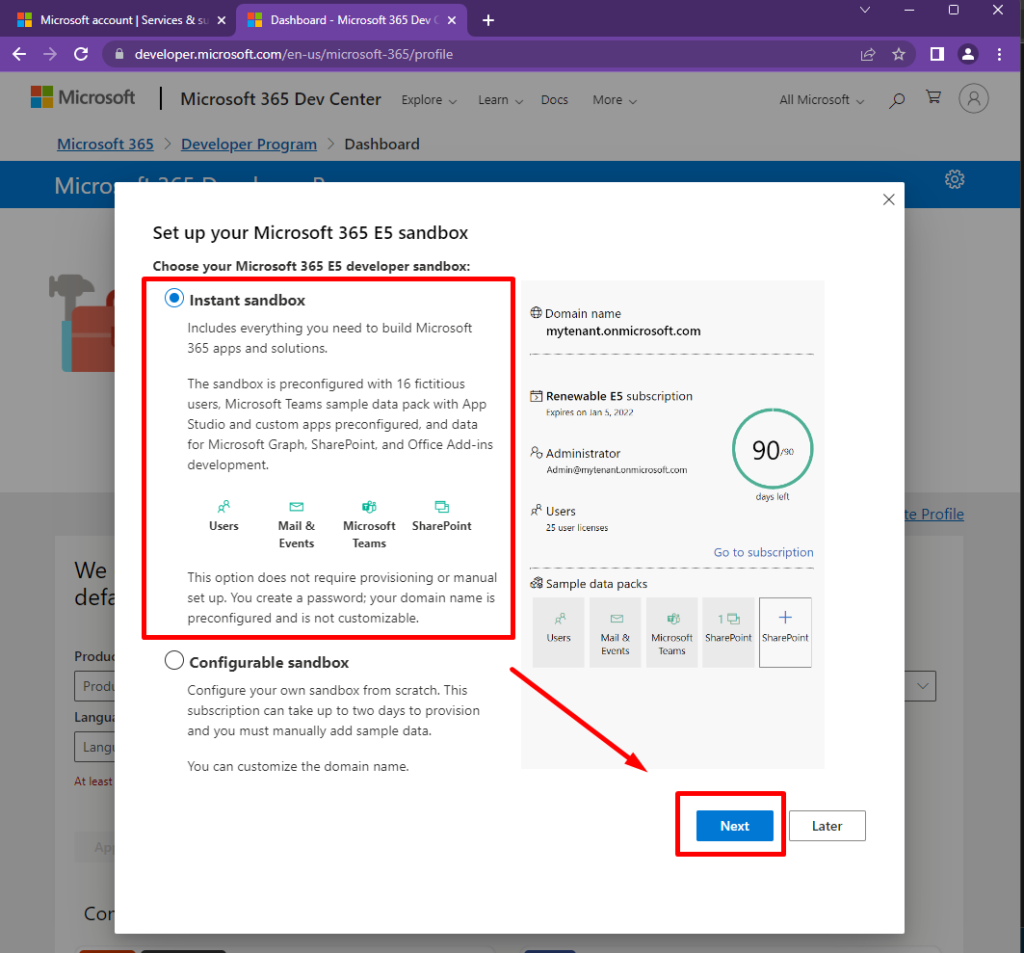Open the Docs navigation item
The image size is (1024, 953).
[554, 100]
